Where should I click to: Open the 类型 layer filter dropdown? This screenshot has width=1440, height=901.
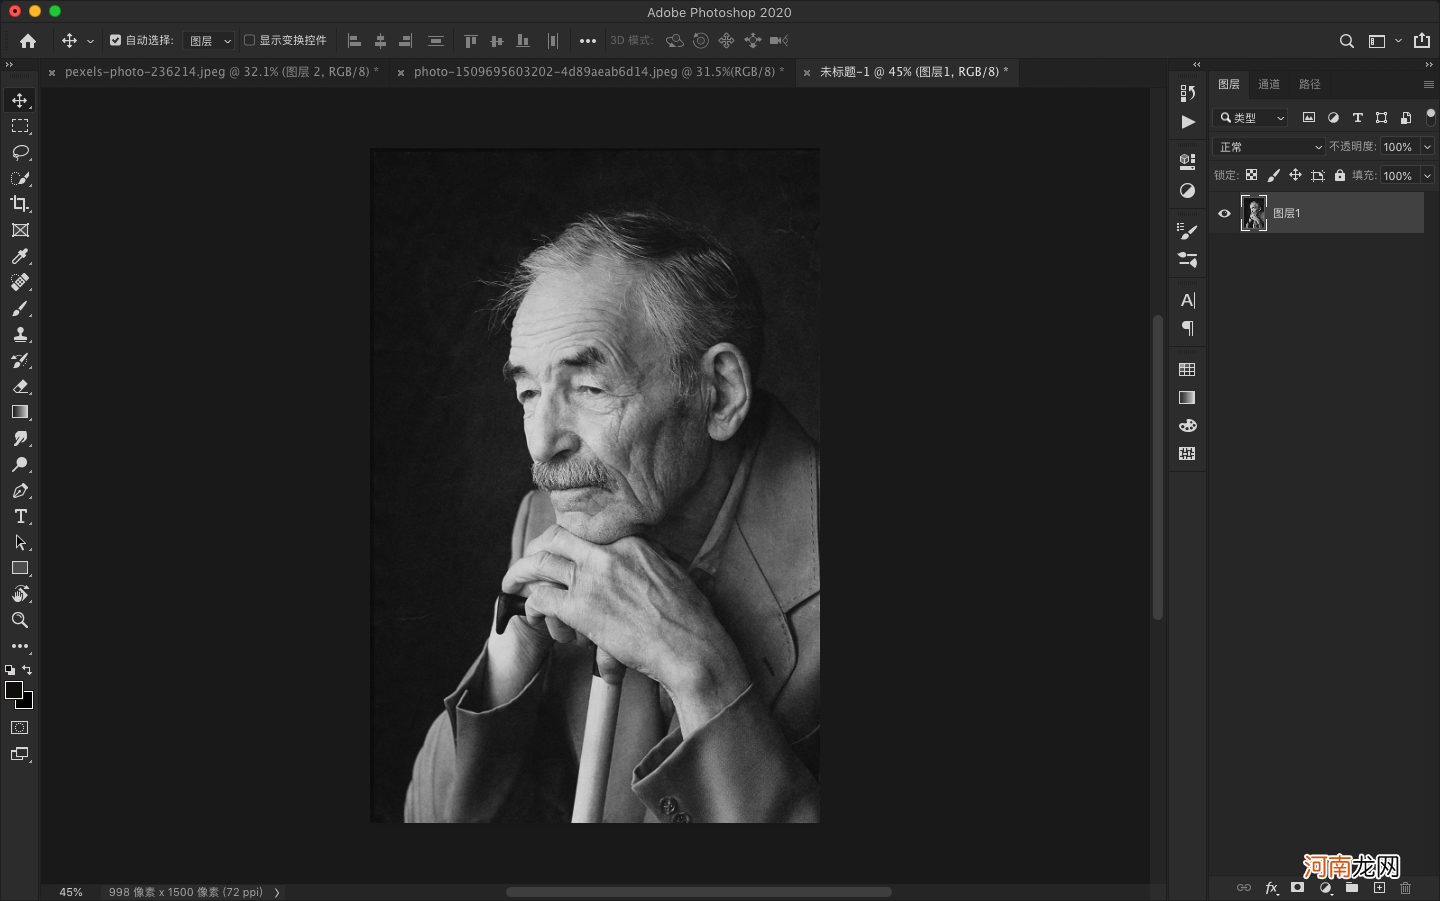(x=1251, y=118)
